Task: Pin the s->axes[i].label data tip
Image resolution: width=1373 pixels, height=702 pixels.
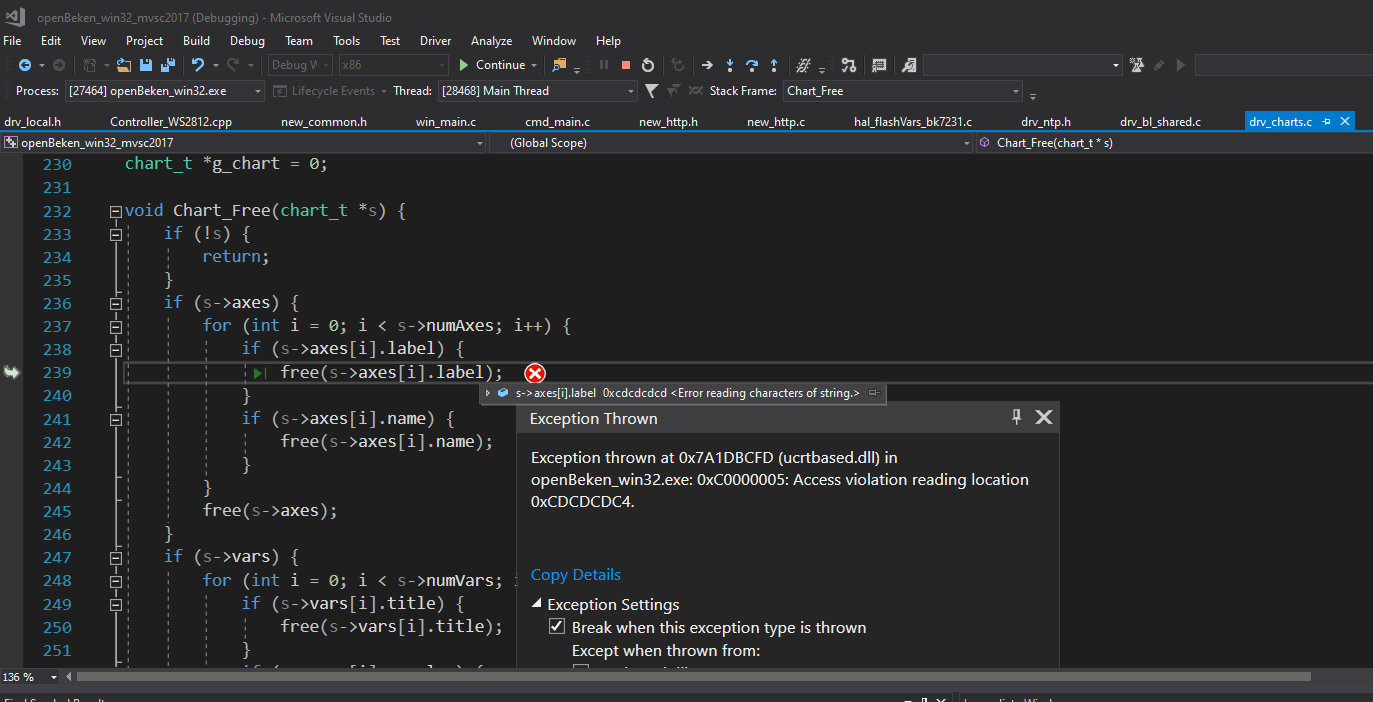Action: point(874,393)
